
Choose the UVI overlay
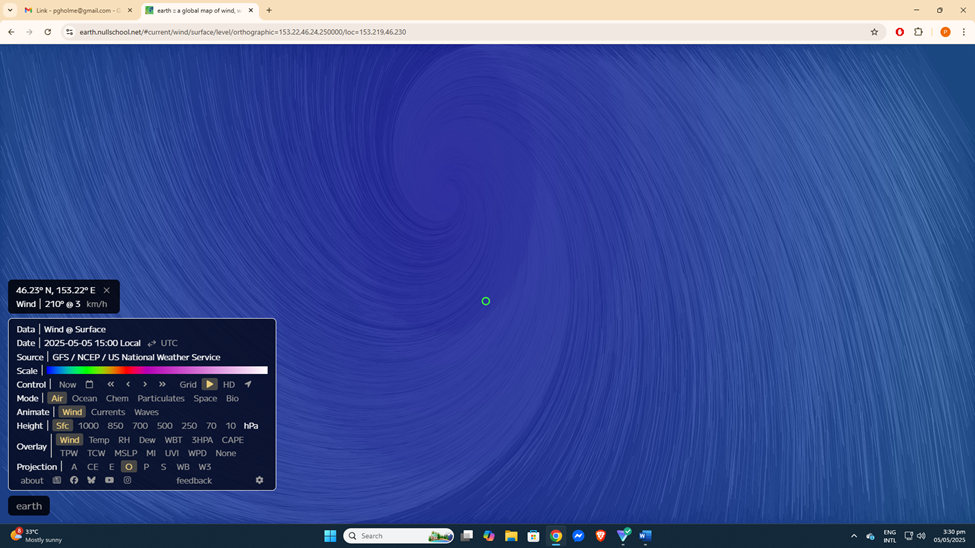click(172, 453)
